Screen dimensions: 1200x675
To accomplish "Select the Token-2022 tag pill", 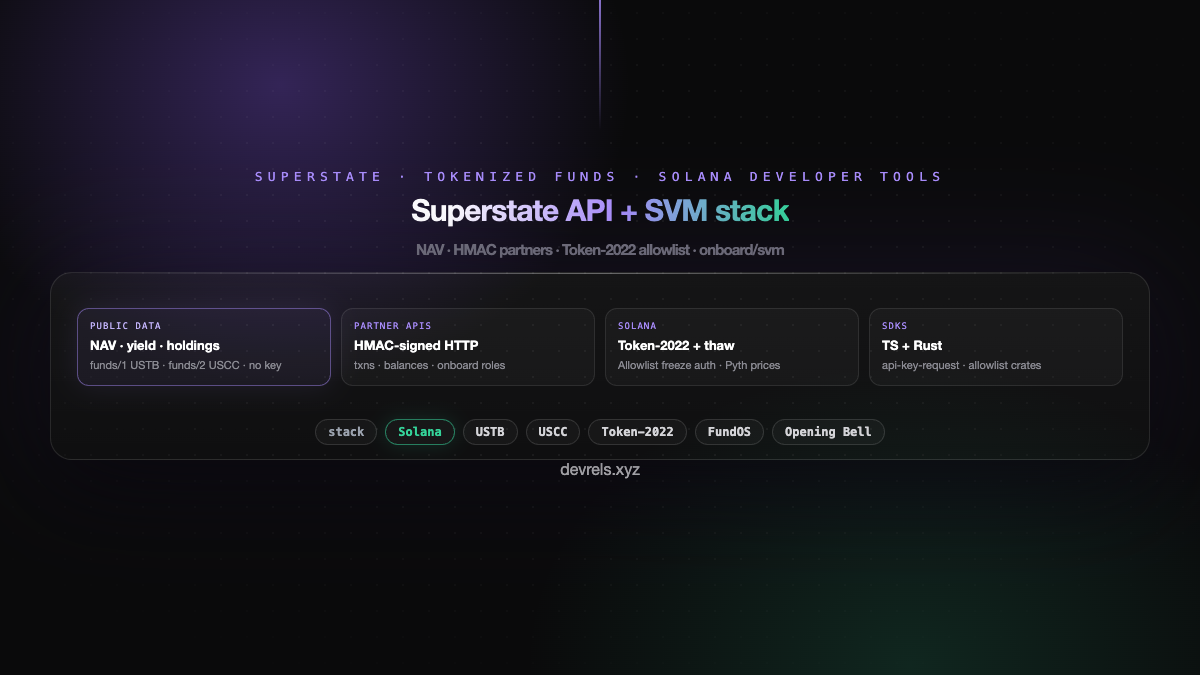I will pos(637,432).
